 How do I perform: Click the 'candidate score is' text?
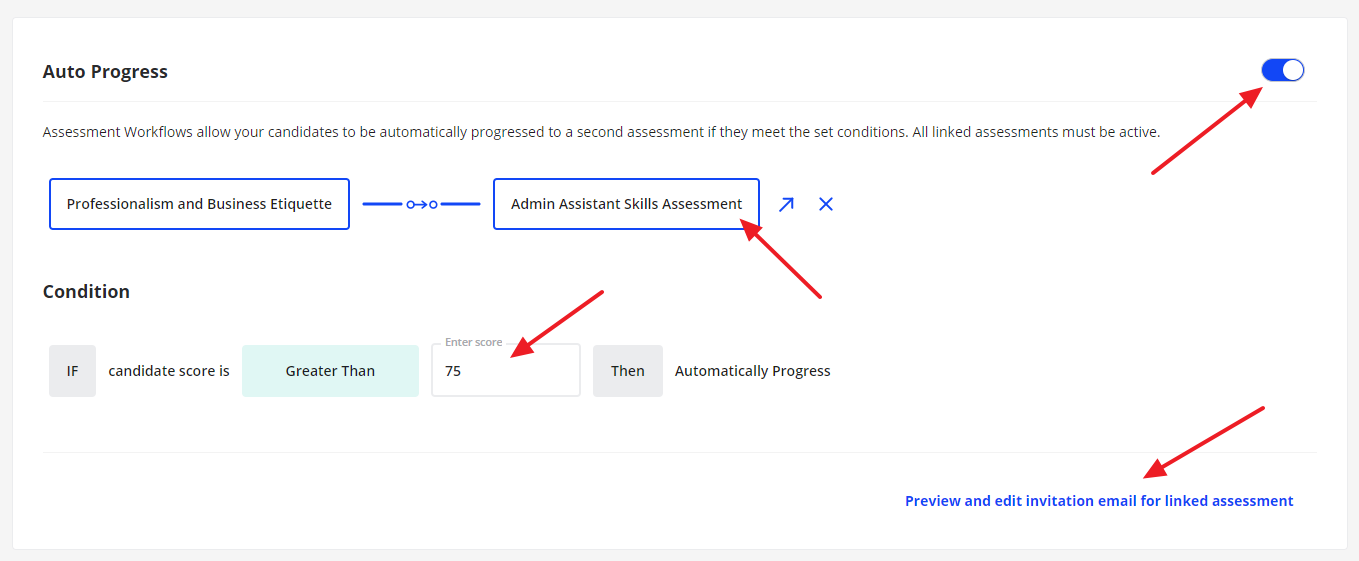tap(169, 371)
